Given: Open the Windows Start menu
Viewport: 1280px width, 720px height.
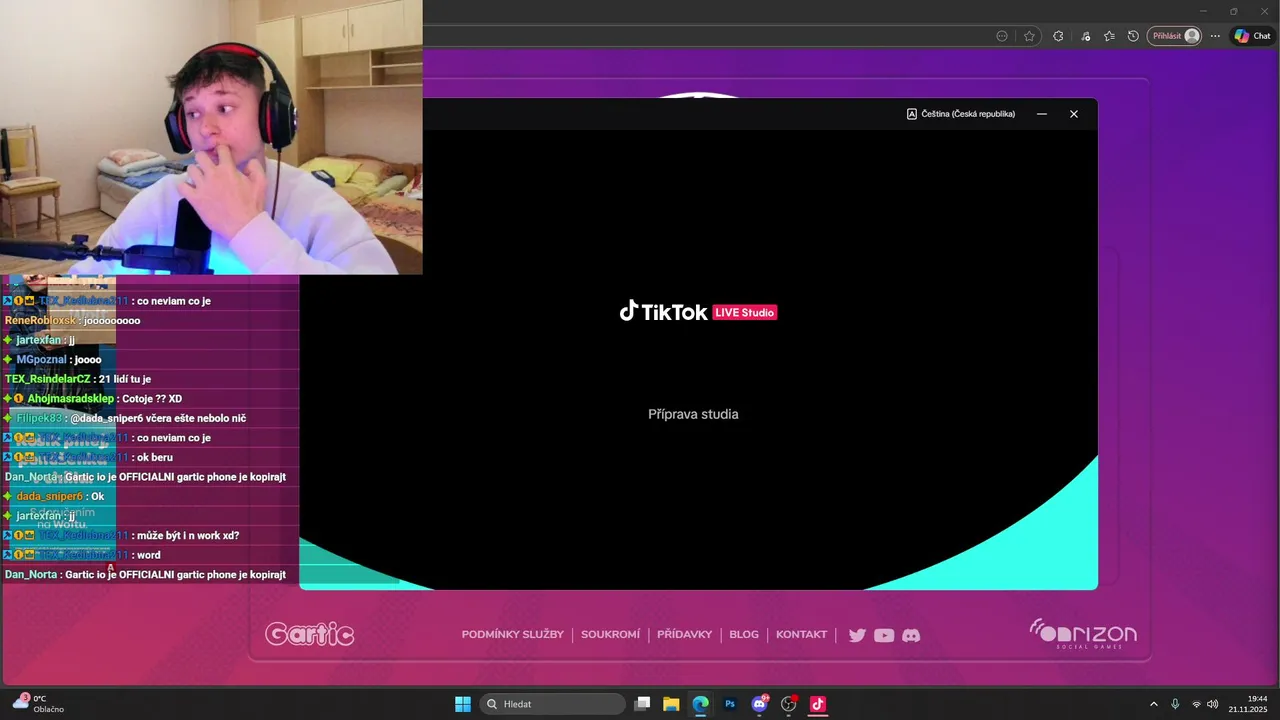Looking at the screenshot, I should click(463, 704).
